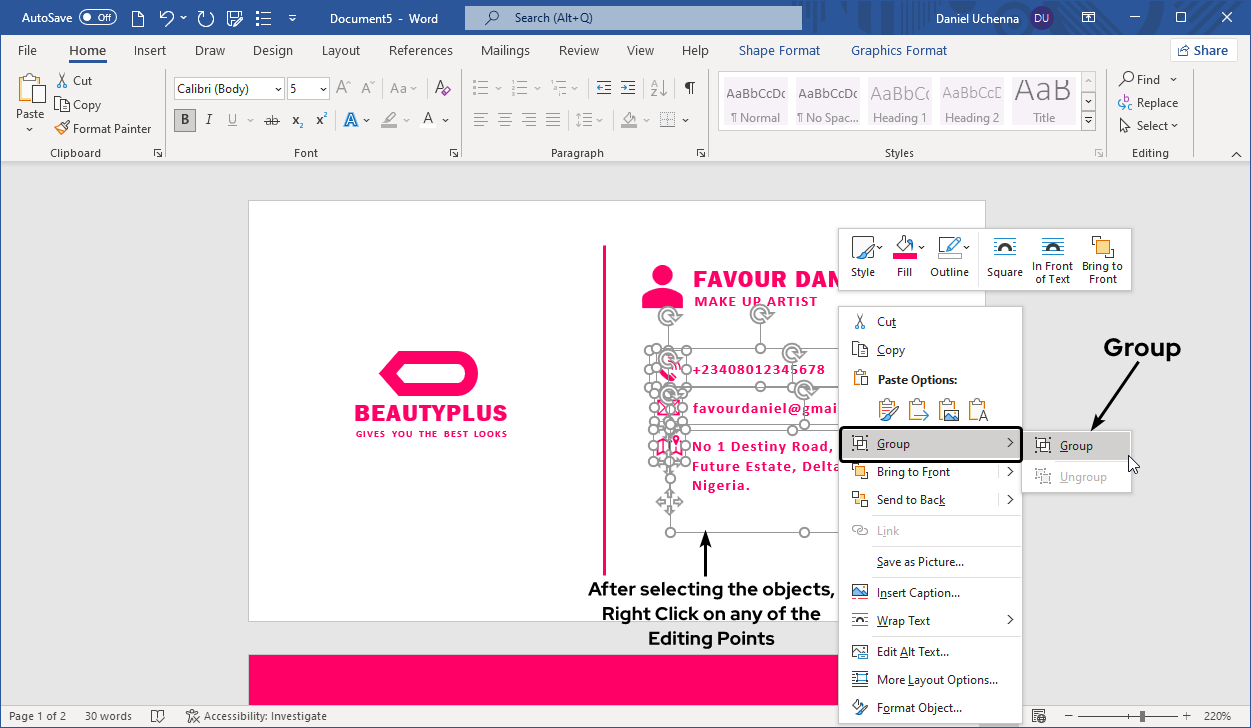Click the Share button
The width and height of the screenshot is (1251, 728).
click(1203, 50)
